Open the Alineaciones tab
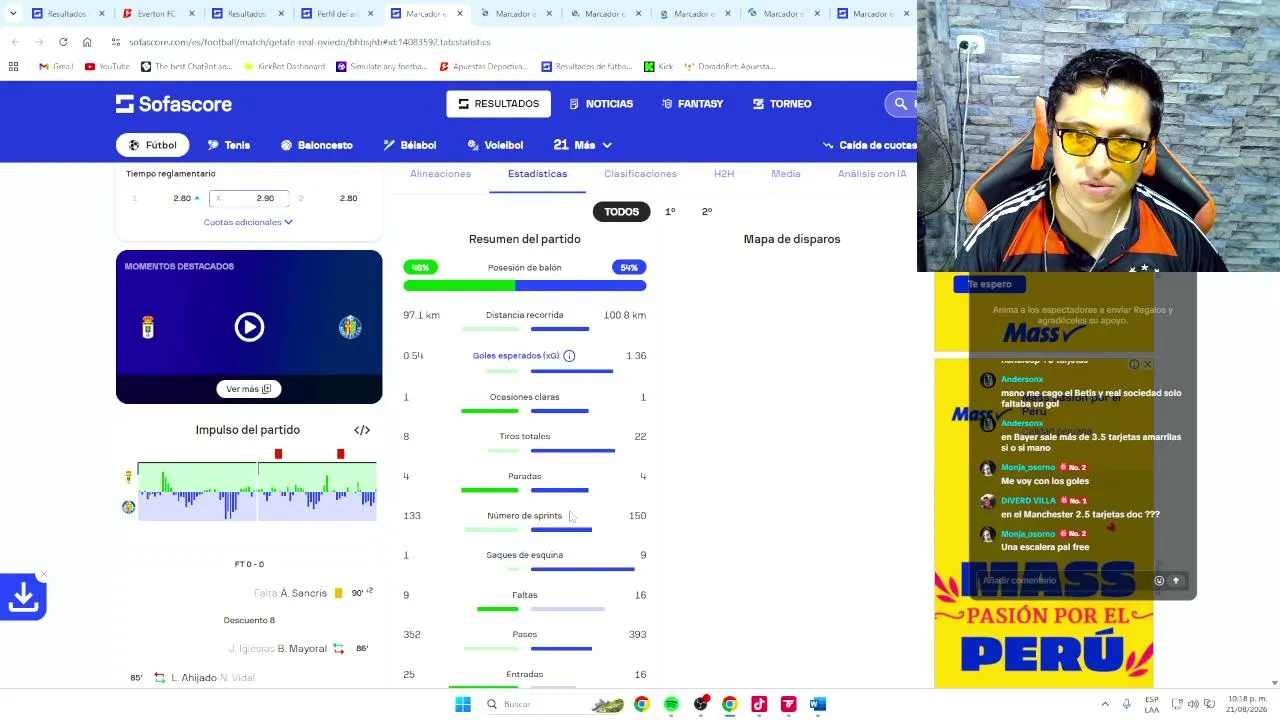 [x=440, y=174]
